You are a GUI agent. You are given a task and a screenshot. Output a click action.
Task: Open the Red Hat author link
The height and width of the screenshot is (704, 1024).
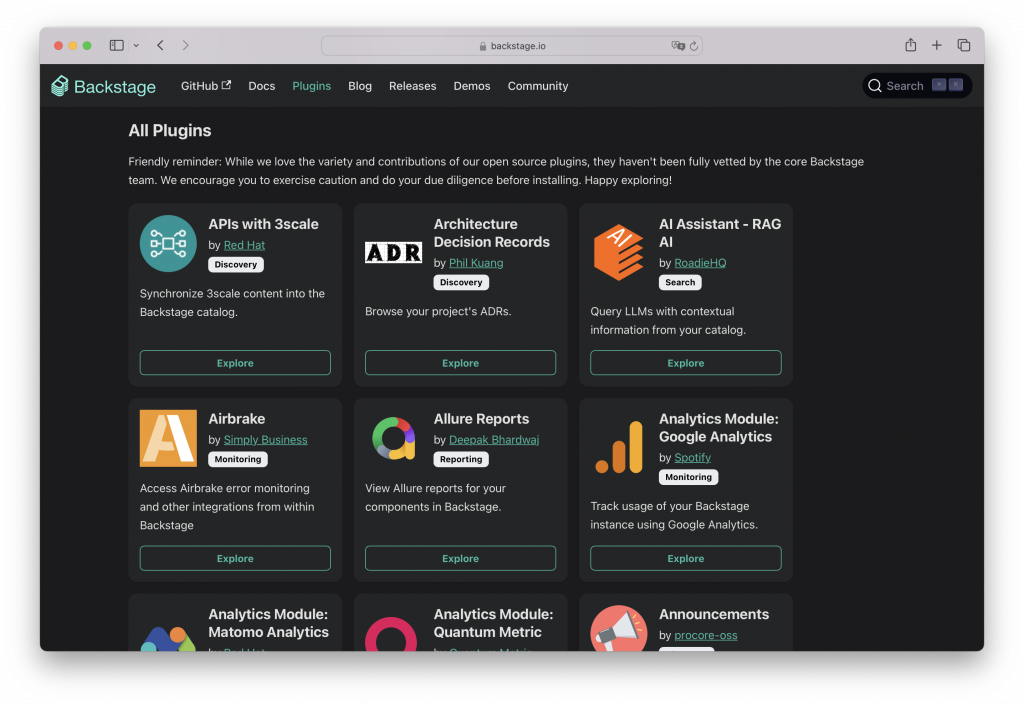(244, 245)
